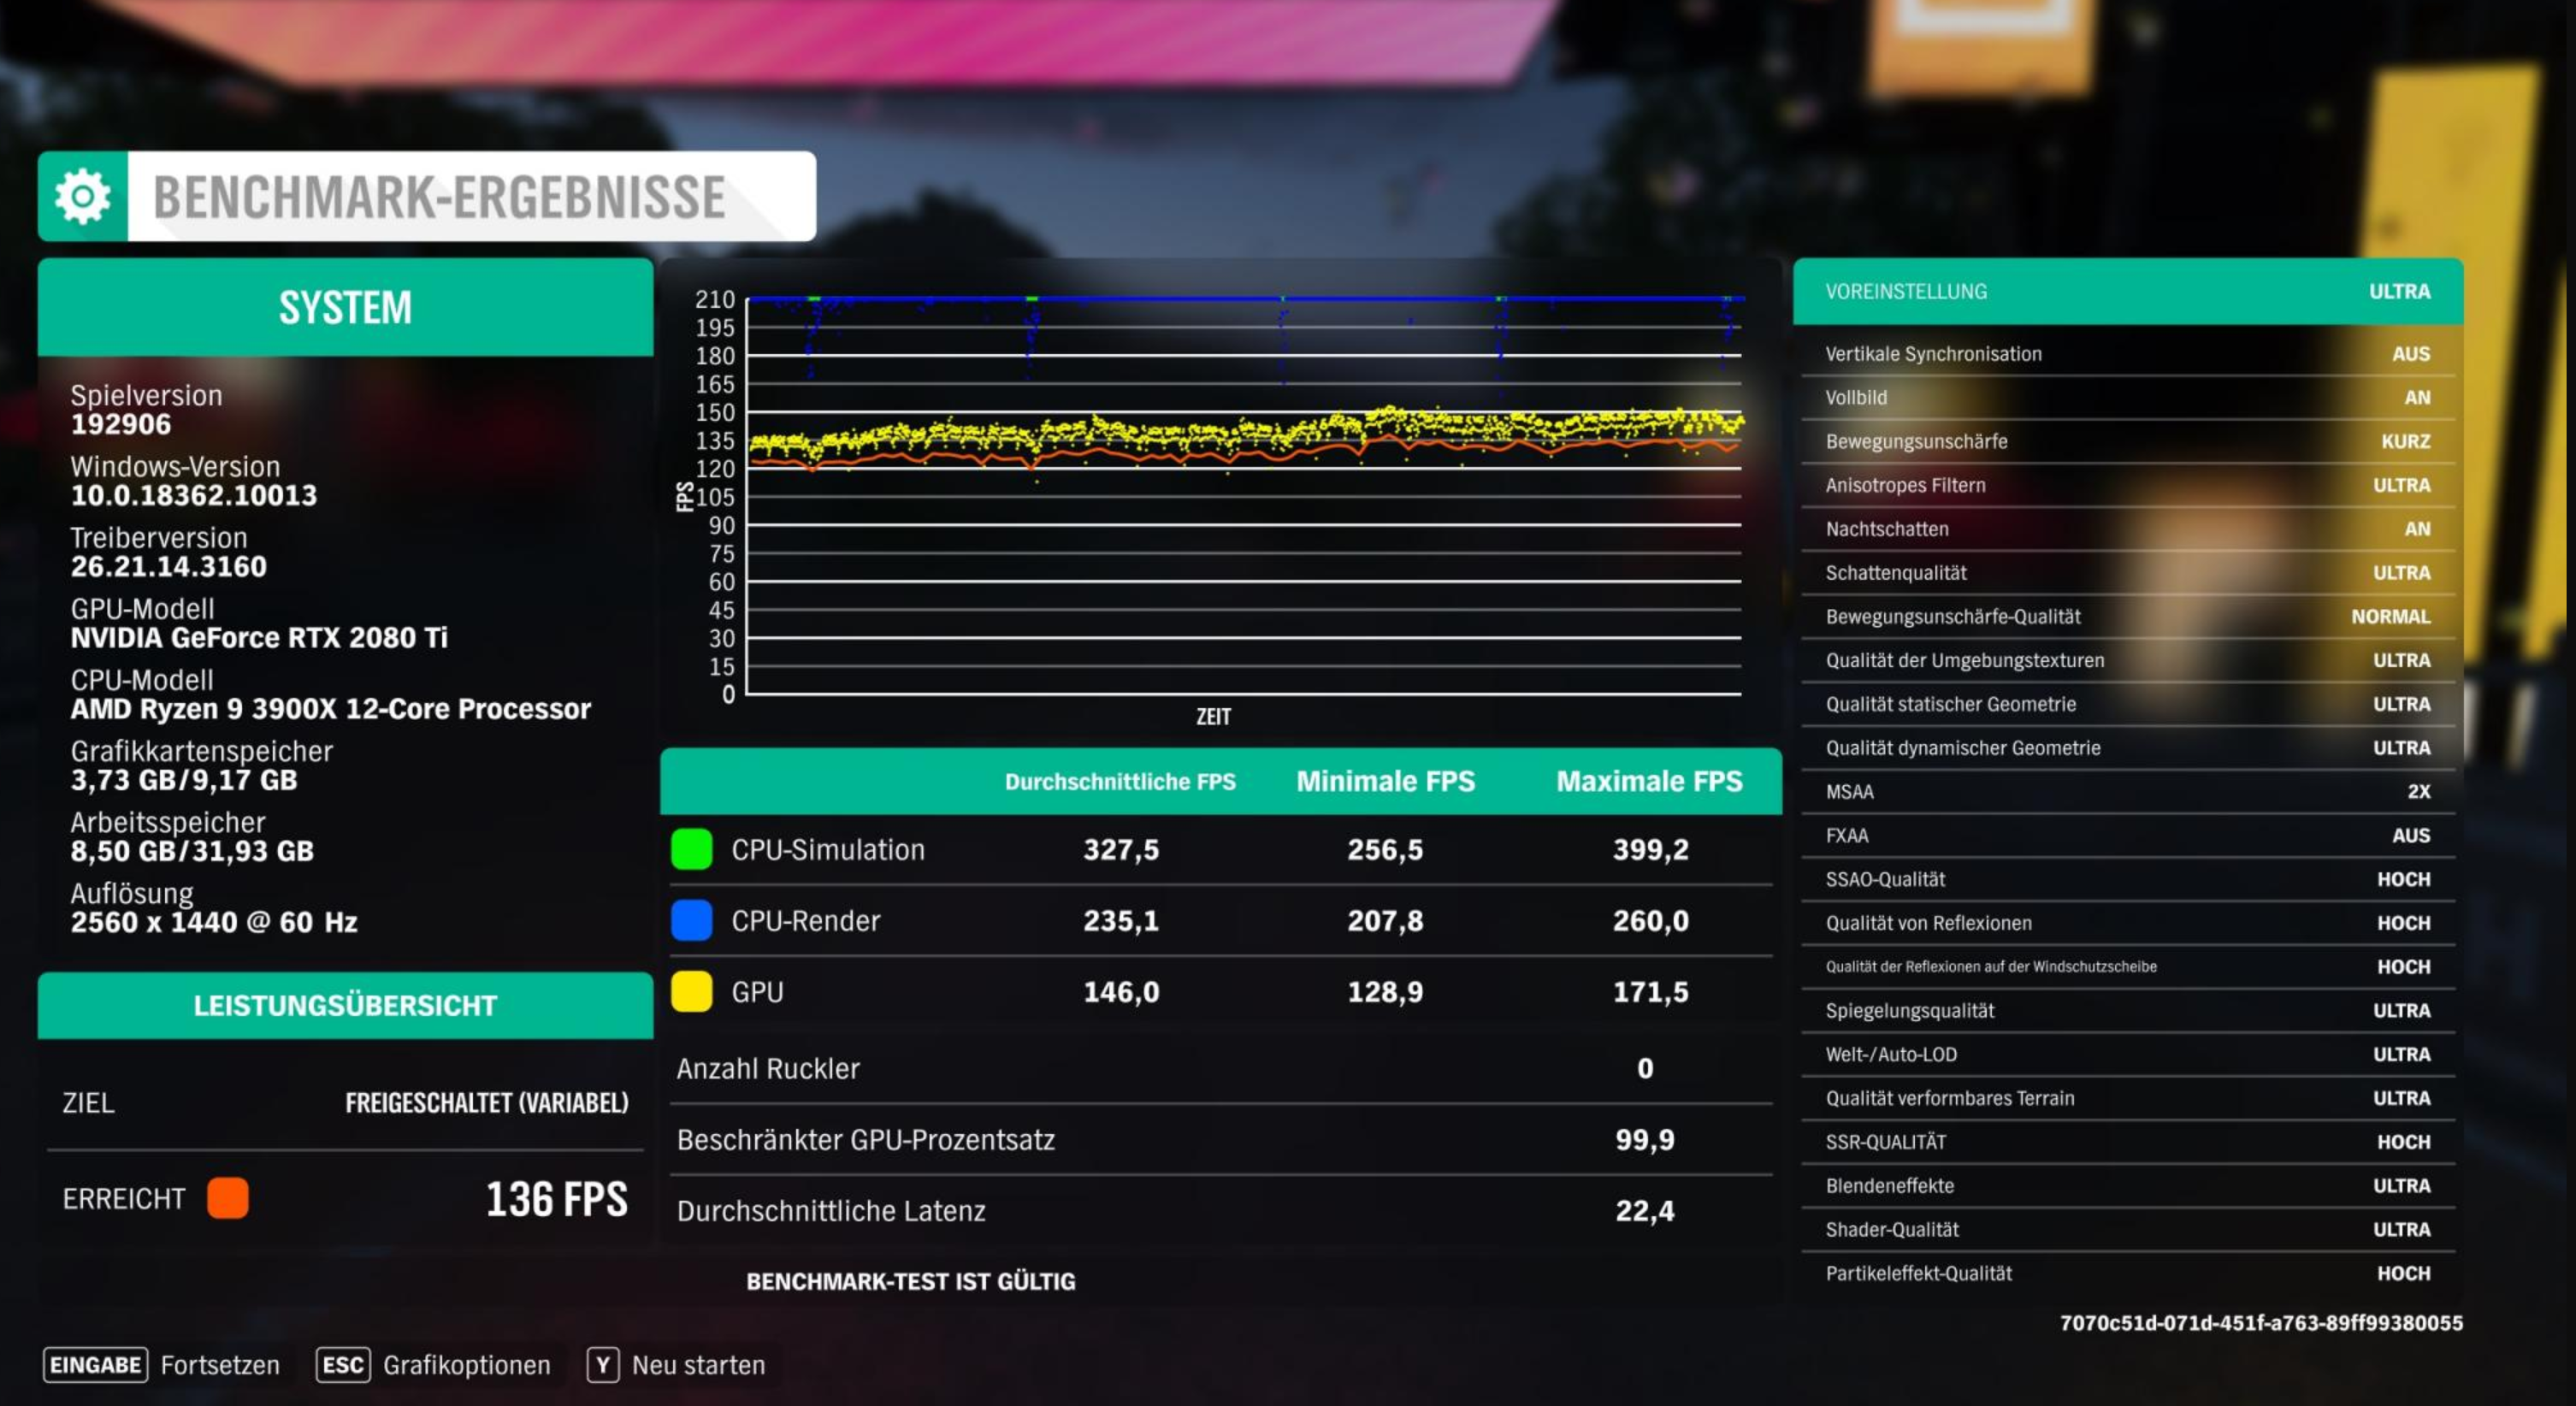Viewport: 2576px width, 1406px height.
Task: Click the gear icon beside Benchmark-Ergebnisse
Action: (83, 196)
